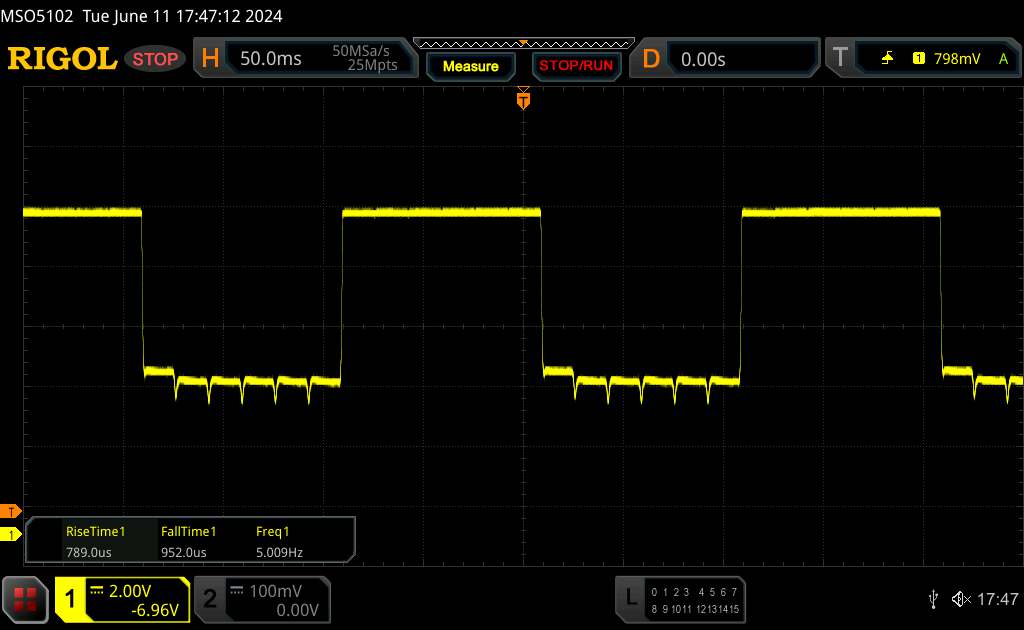Click the 0.00s horizontal delay value
This screenshot has width=1024, height=630.
click(703, 59)
